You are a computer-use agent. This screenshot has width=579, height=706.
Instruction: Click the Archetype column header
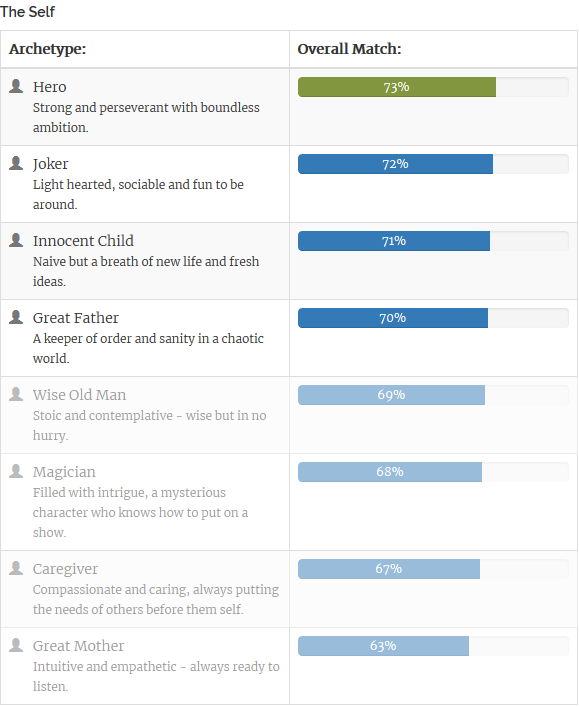47,49
